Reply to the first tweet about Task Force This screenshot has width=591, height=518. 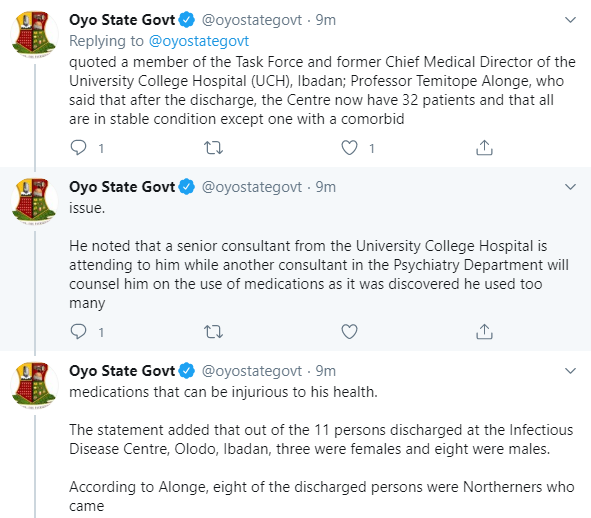point(78,147)
